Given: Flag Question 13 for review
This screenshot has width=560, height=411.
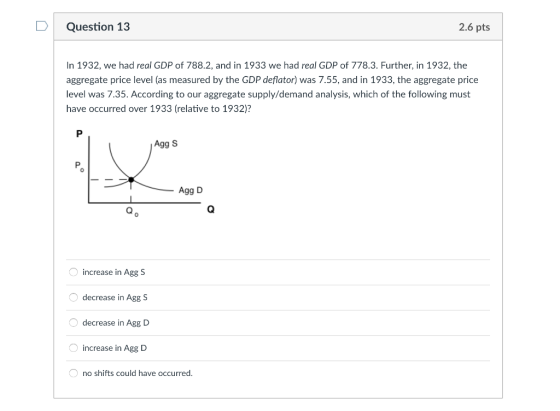Looking at the screenshot, I should [42, 26].
